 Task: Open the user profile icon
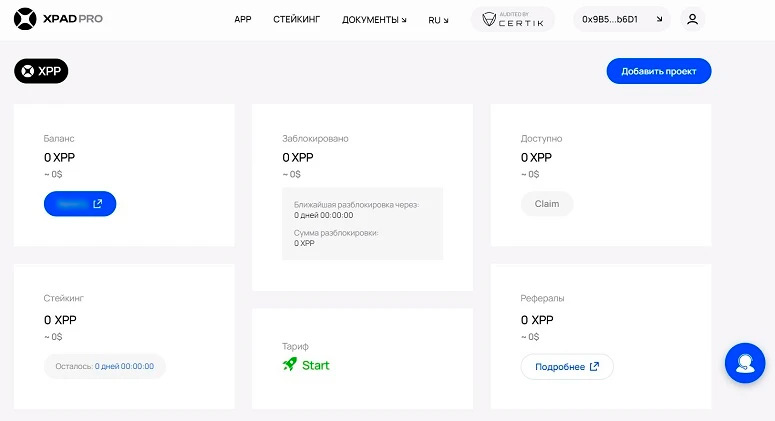coord(691,19)
